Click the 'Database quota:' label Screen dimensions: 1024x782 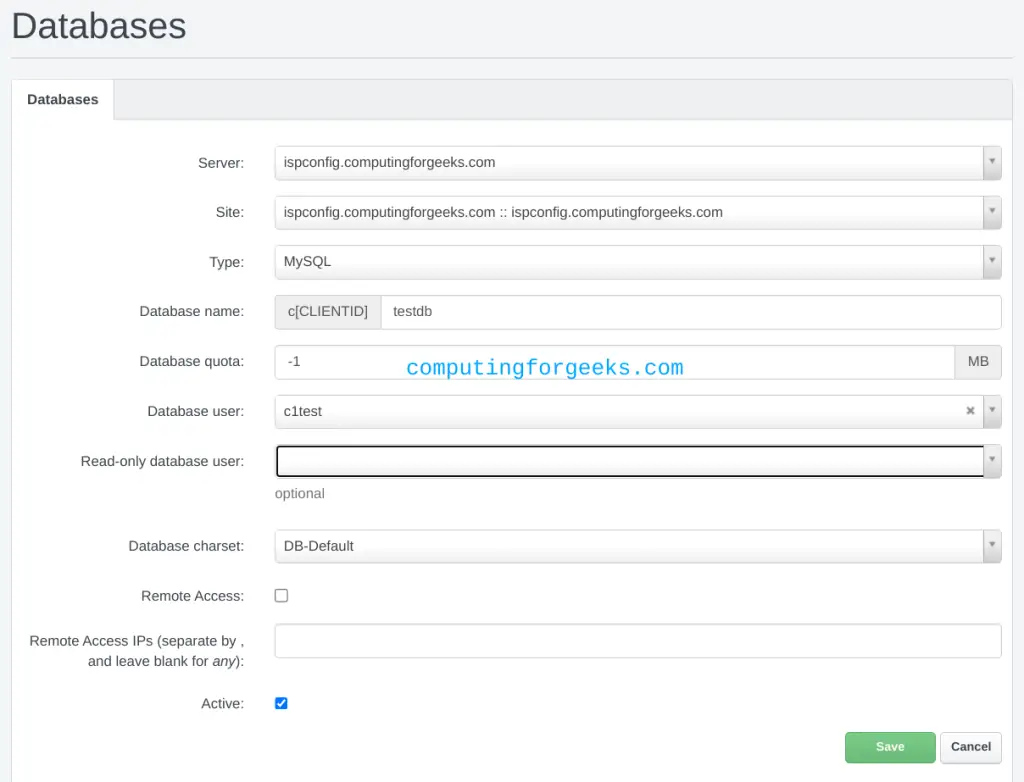coord(191,361)
